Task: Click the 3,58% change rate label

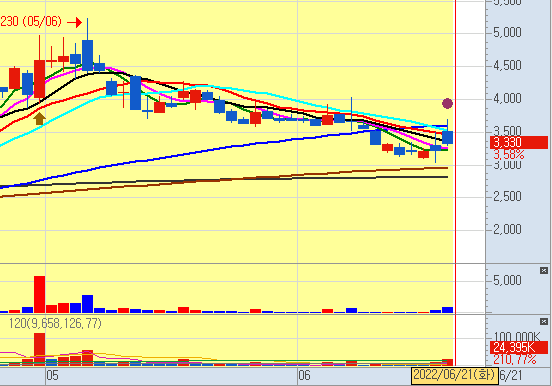Action: [x=509, y=155]
